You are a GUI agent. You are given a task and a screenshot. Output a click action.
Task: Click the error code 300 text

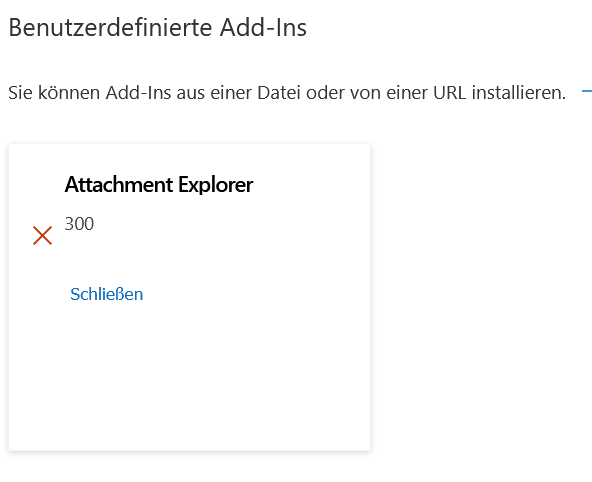pos(79,223)
